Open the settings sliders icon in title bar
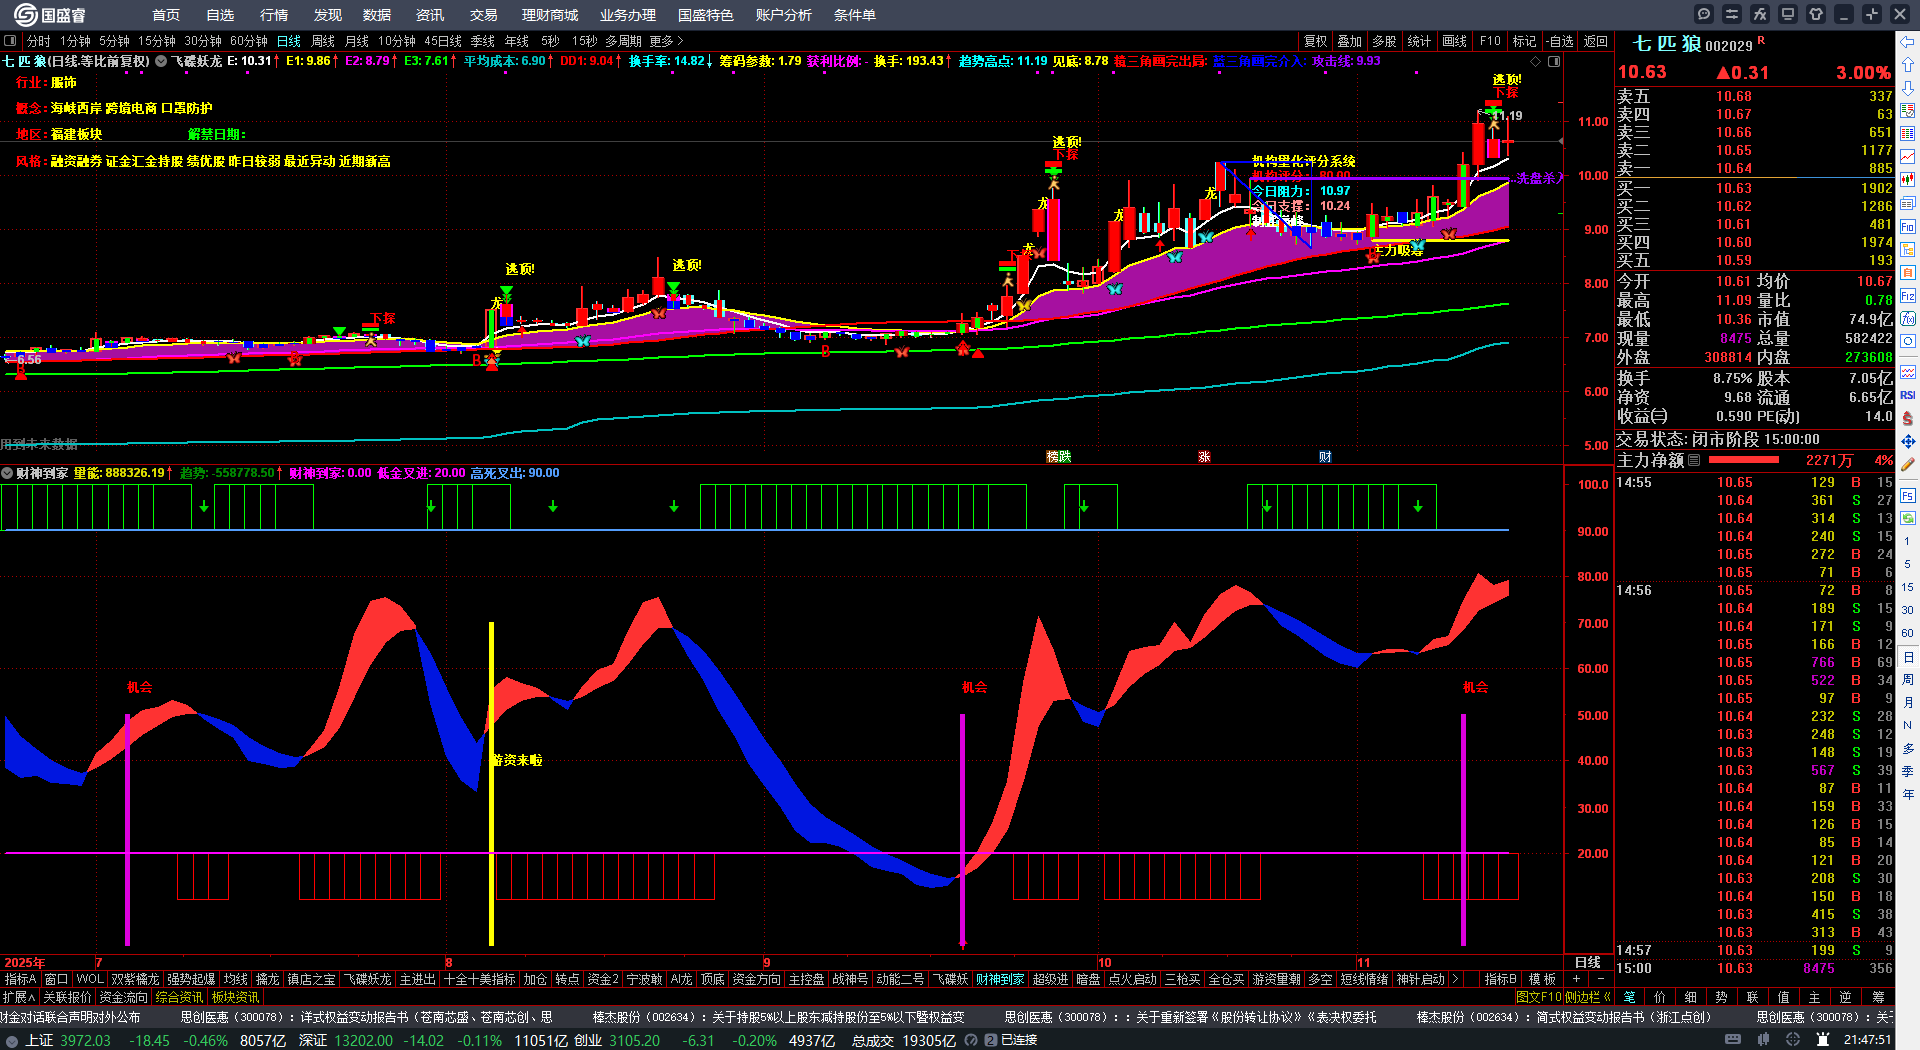Screen dimensions: 1920x1050 1732,14
